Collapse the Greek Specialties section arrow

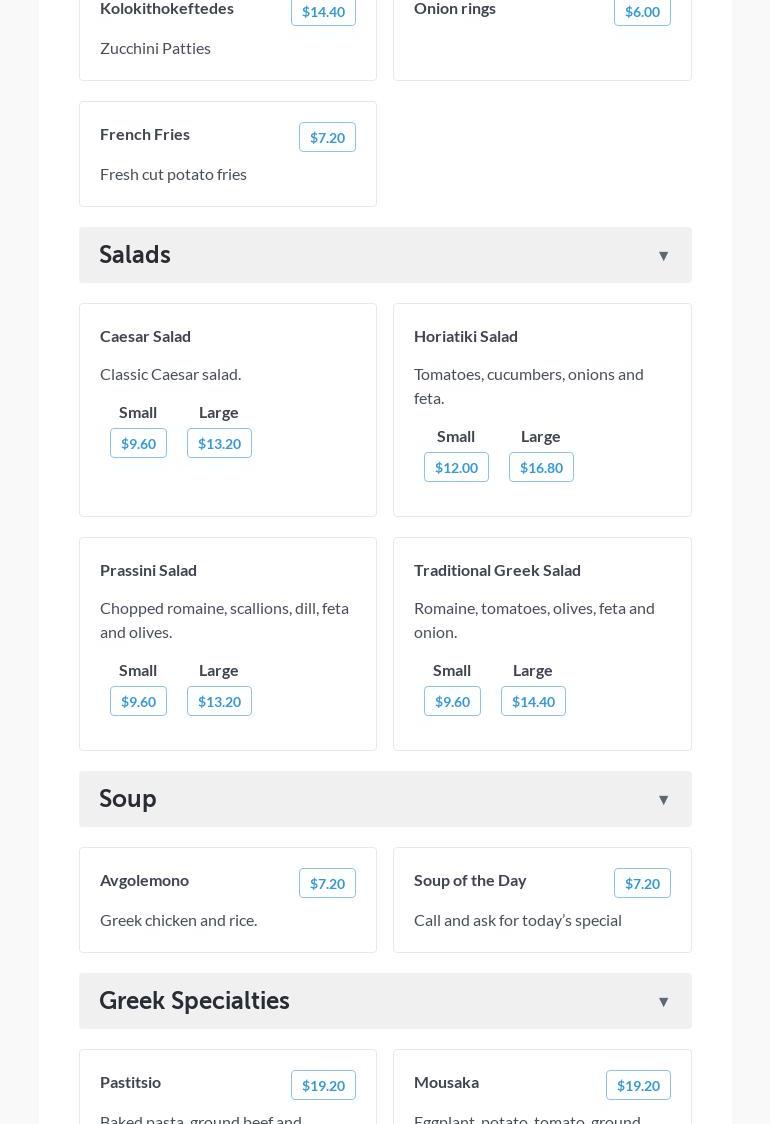coord(663,1002)
